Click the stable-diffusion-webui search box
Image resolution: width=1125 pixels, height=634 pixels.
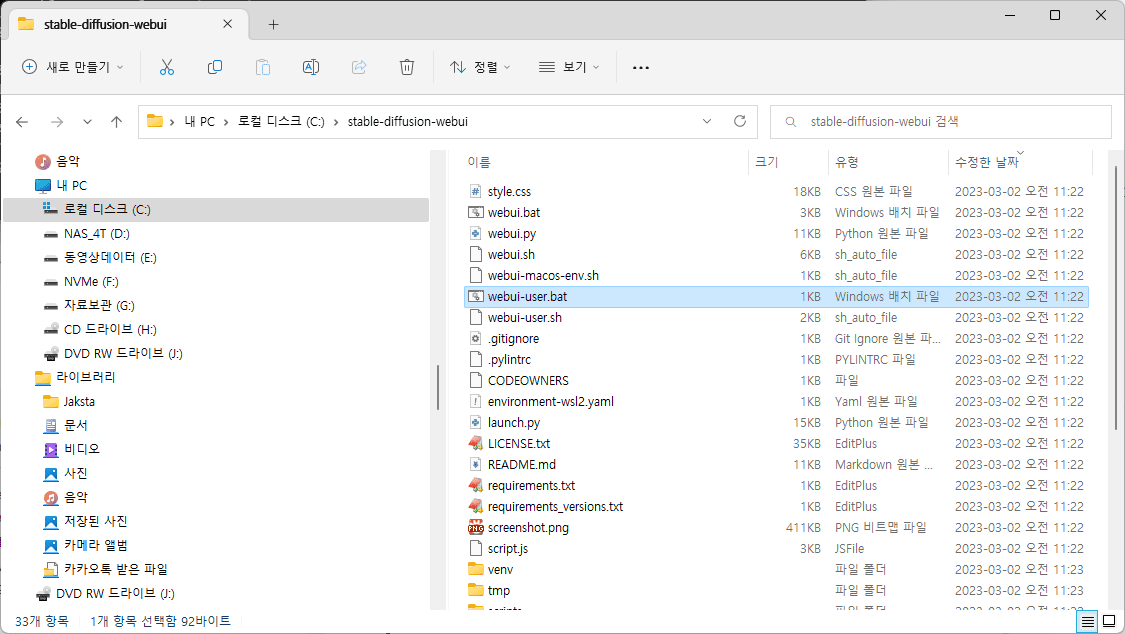941,122
